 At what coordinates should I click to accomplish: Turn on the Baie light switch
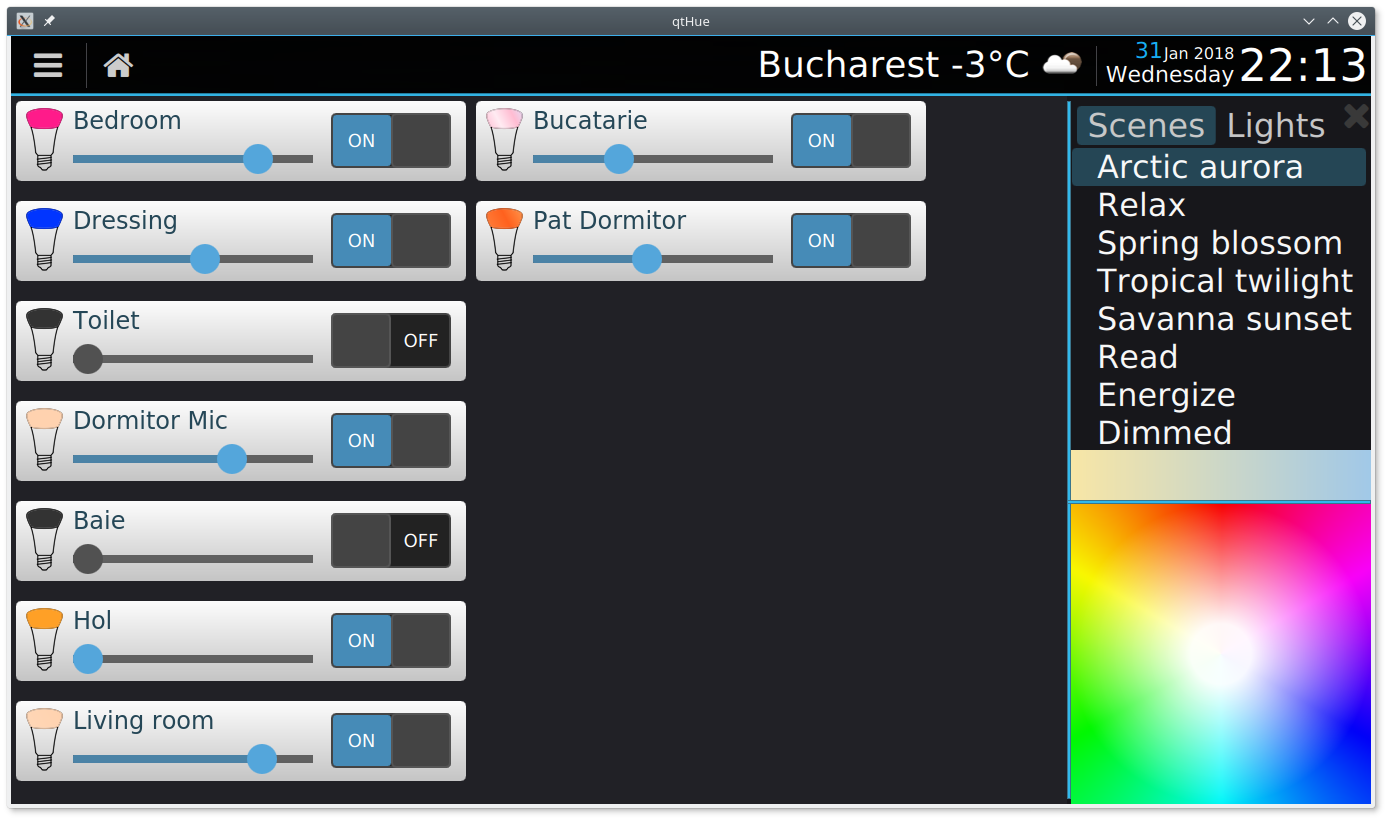pyautogui.click(x=391, y=541)
